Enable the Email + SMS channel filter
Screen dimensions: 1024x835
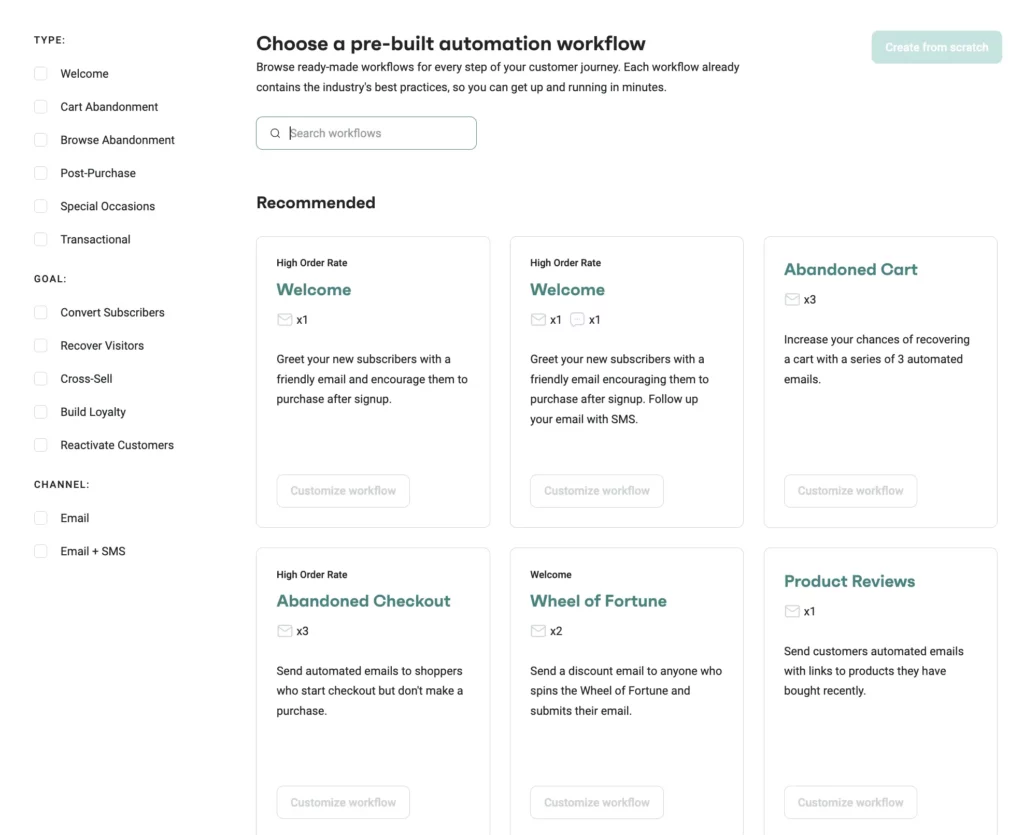tap(40, 551)
